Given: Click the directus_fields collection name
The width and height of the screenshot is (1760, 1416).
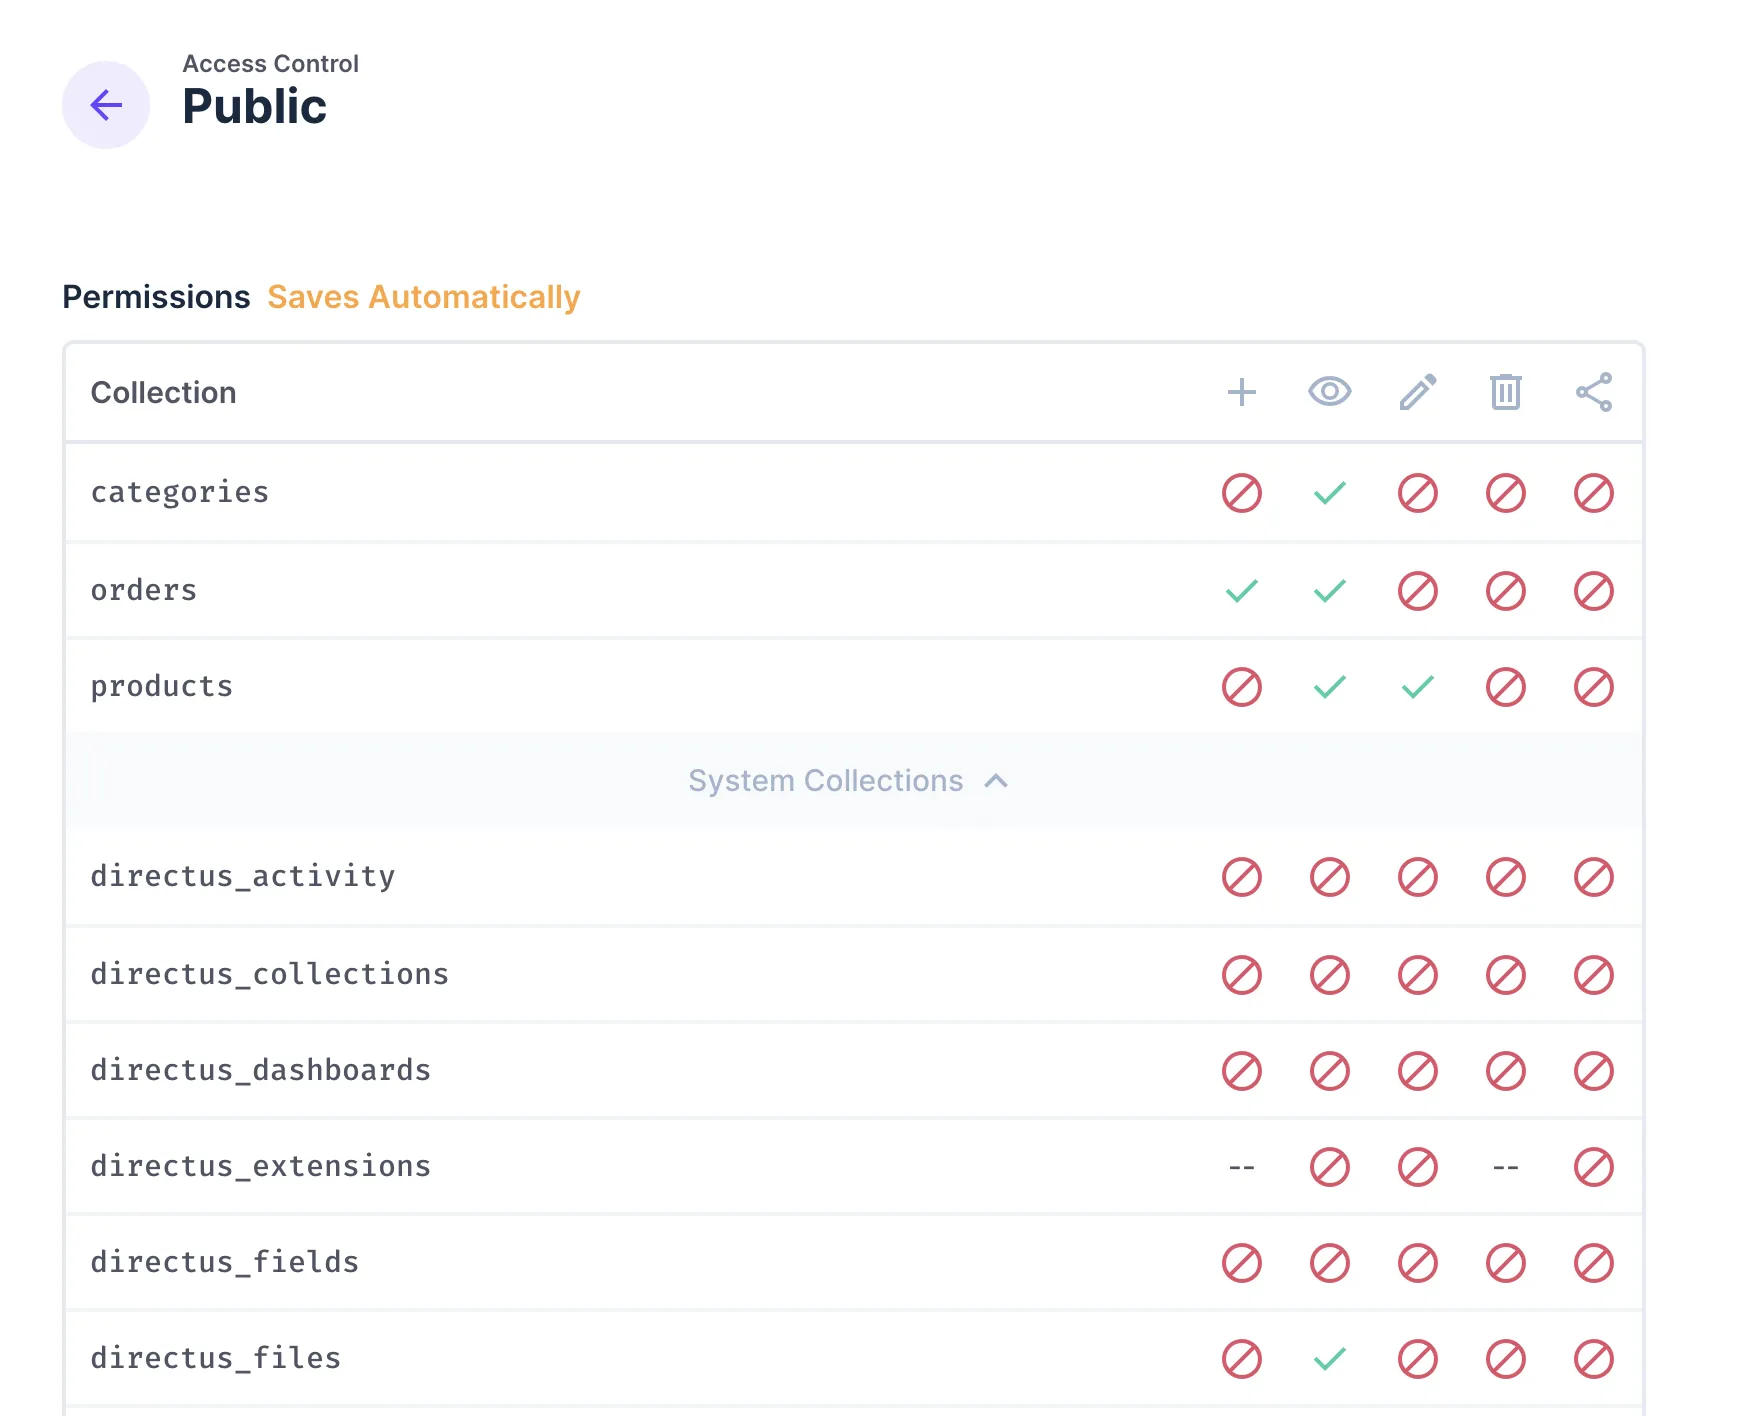Looking at the screenshot, I should point(224,1262).
